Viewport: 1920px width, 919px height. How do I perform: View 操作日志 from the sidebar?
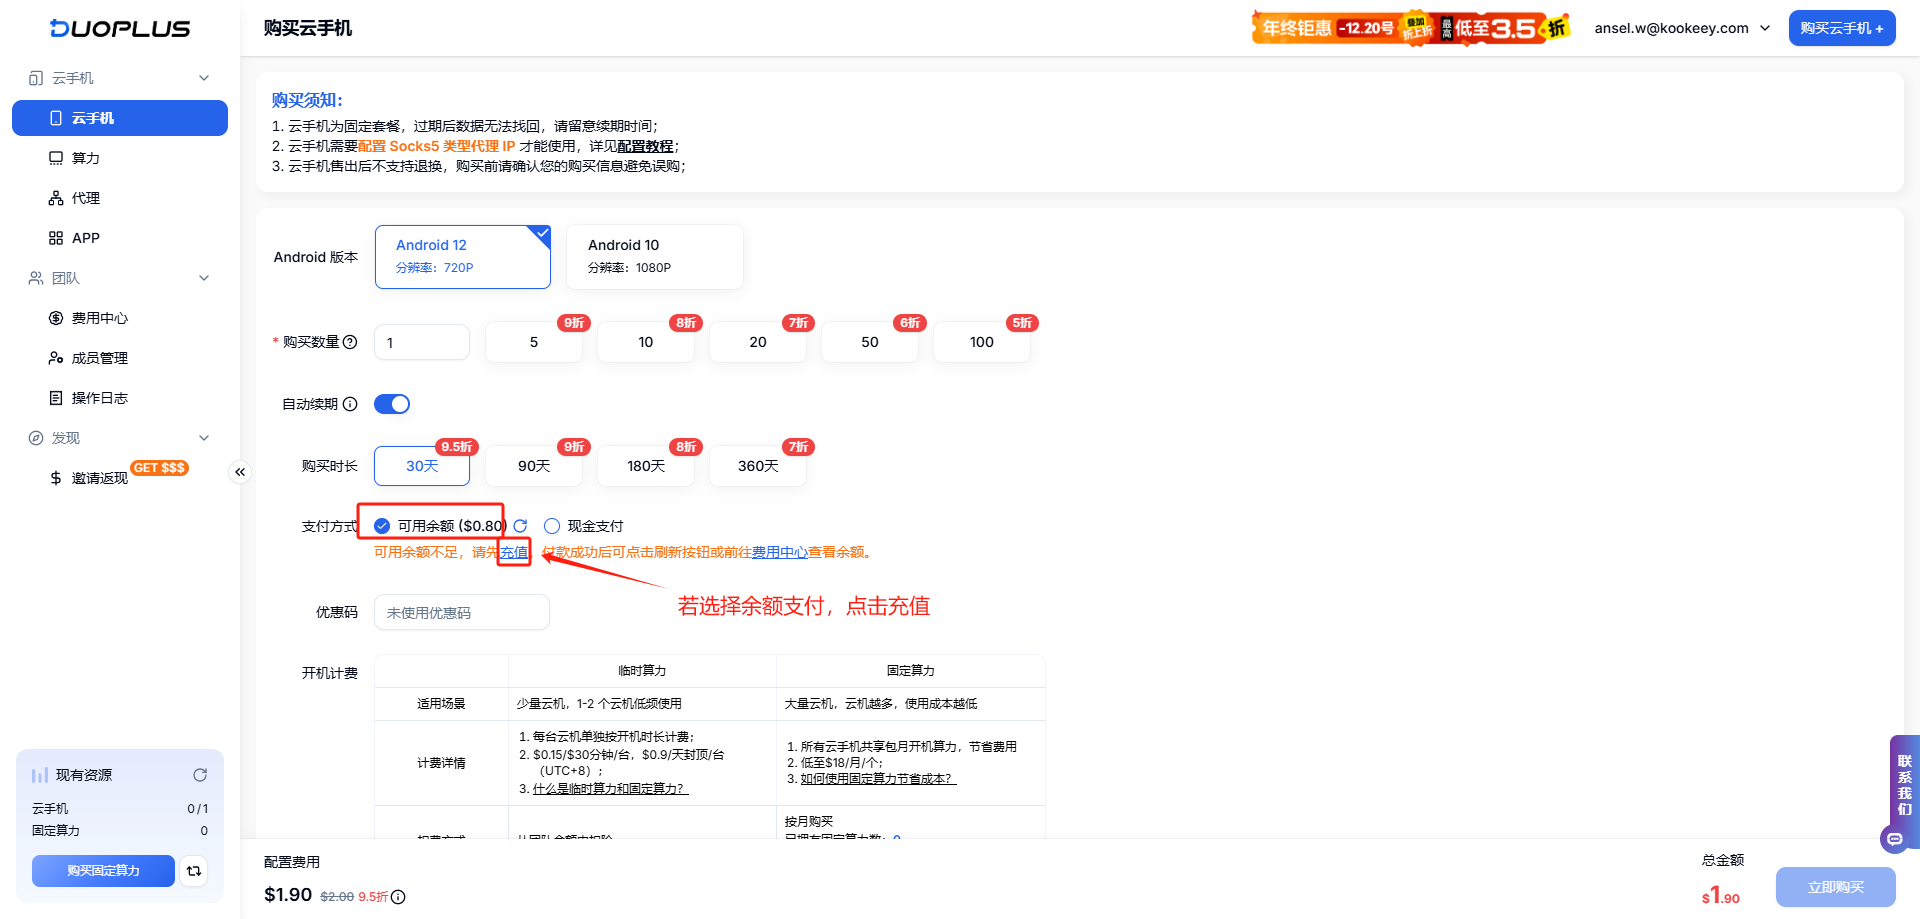click(x=99, y=397)
